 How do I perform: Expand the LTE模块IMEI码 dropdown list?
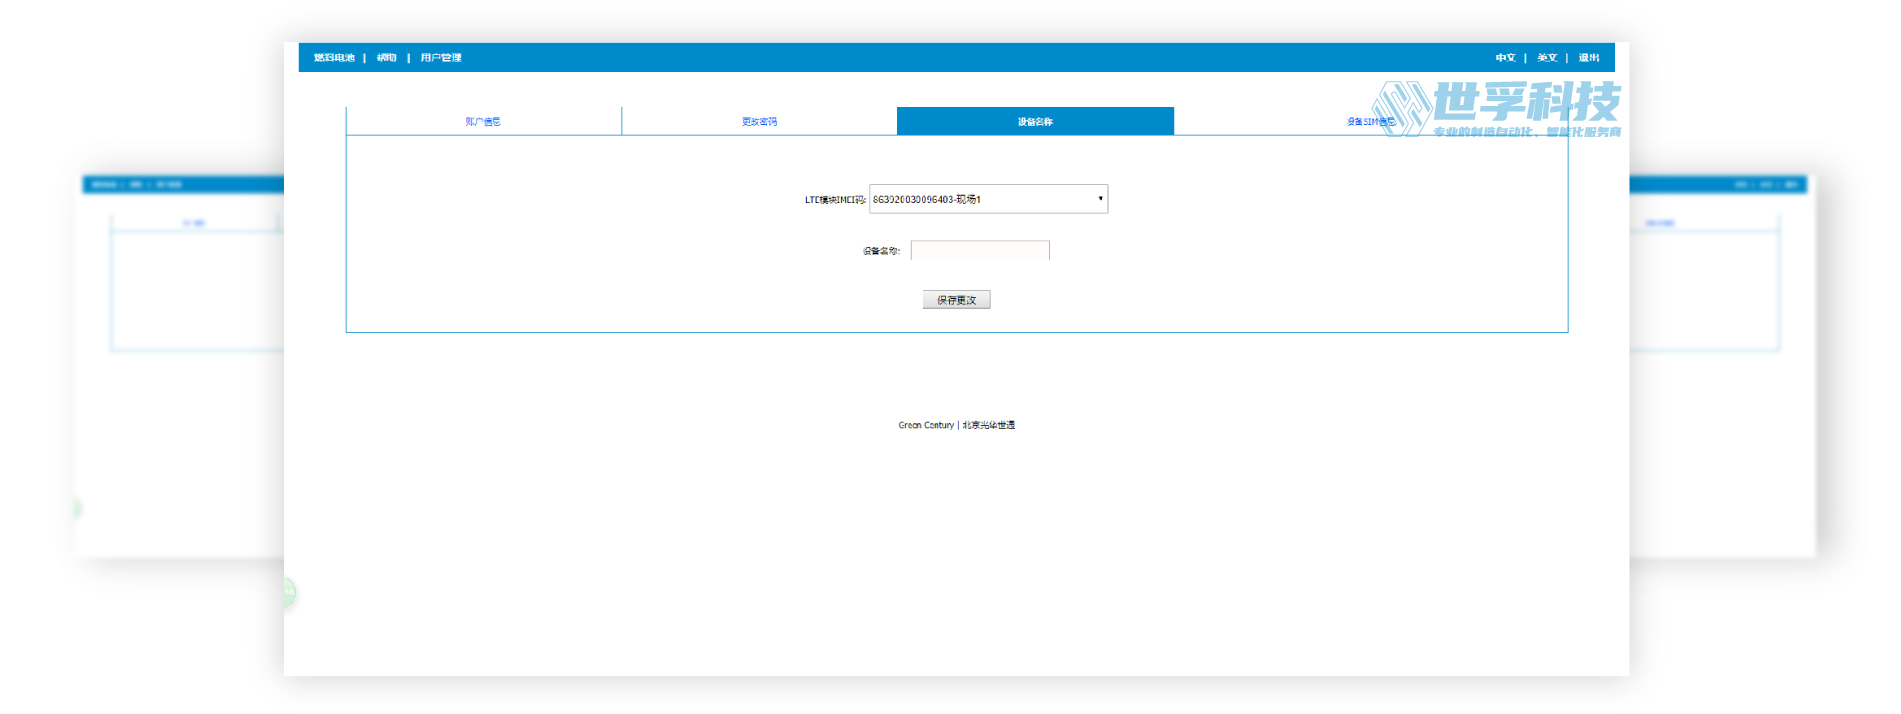(987, 199)
